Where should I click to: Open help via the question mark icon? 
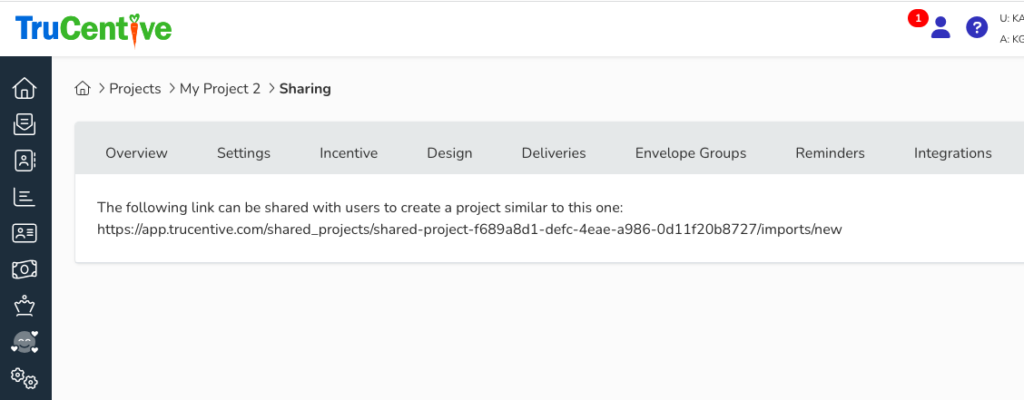point(976,28)
